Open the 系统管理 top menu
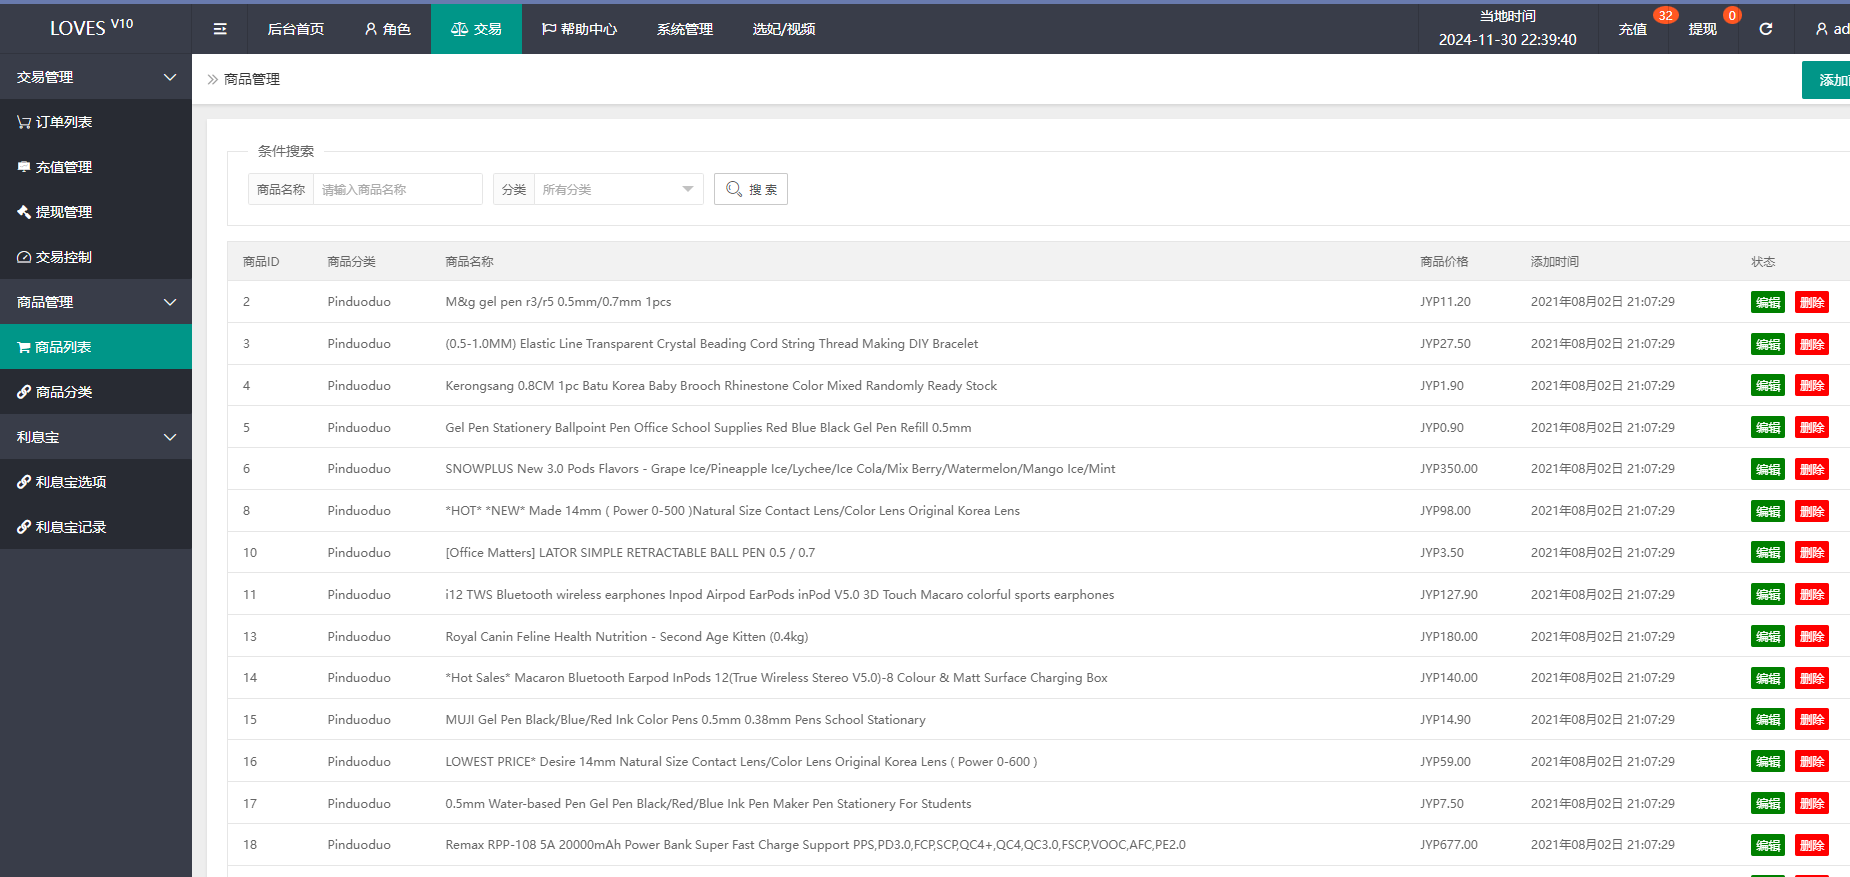The image size is (1850, 877). click(x=685, y=29)
